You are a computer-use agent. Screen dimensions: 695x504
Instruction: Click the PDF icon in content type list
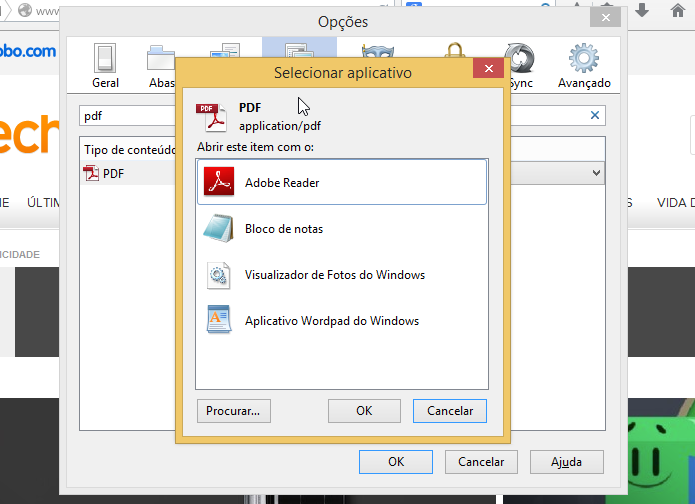(91, 173)
